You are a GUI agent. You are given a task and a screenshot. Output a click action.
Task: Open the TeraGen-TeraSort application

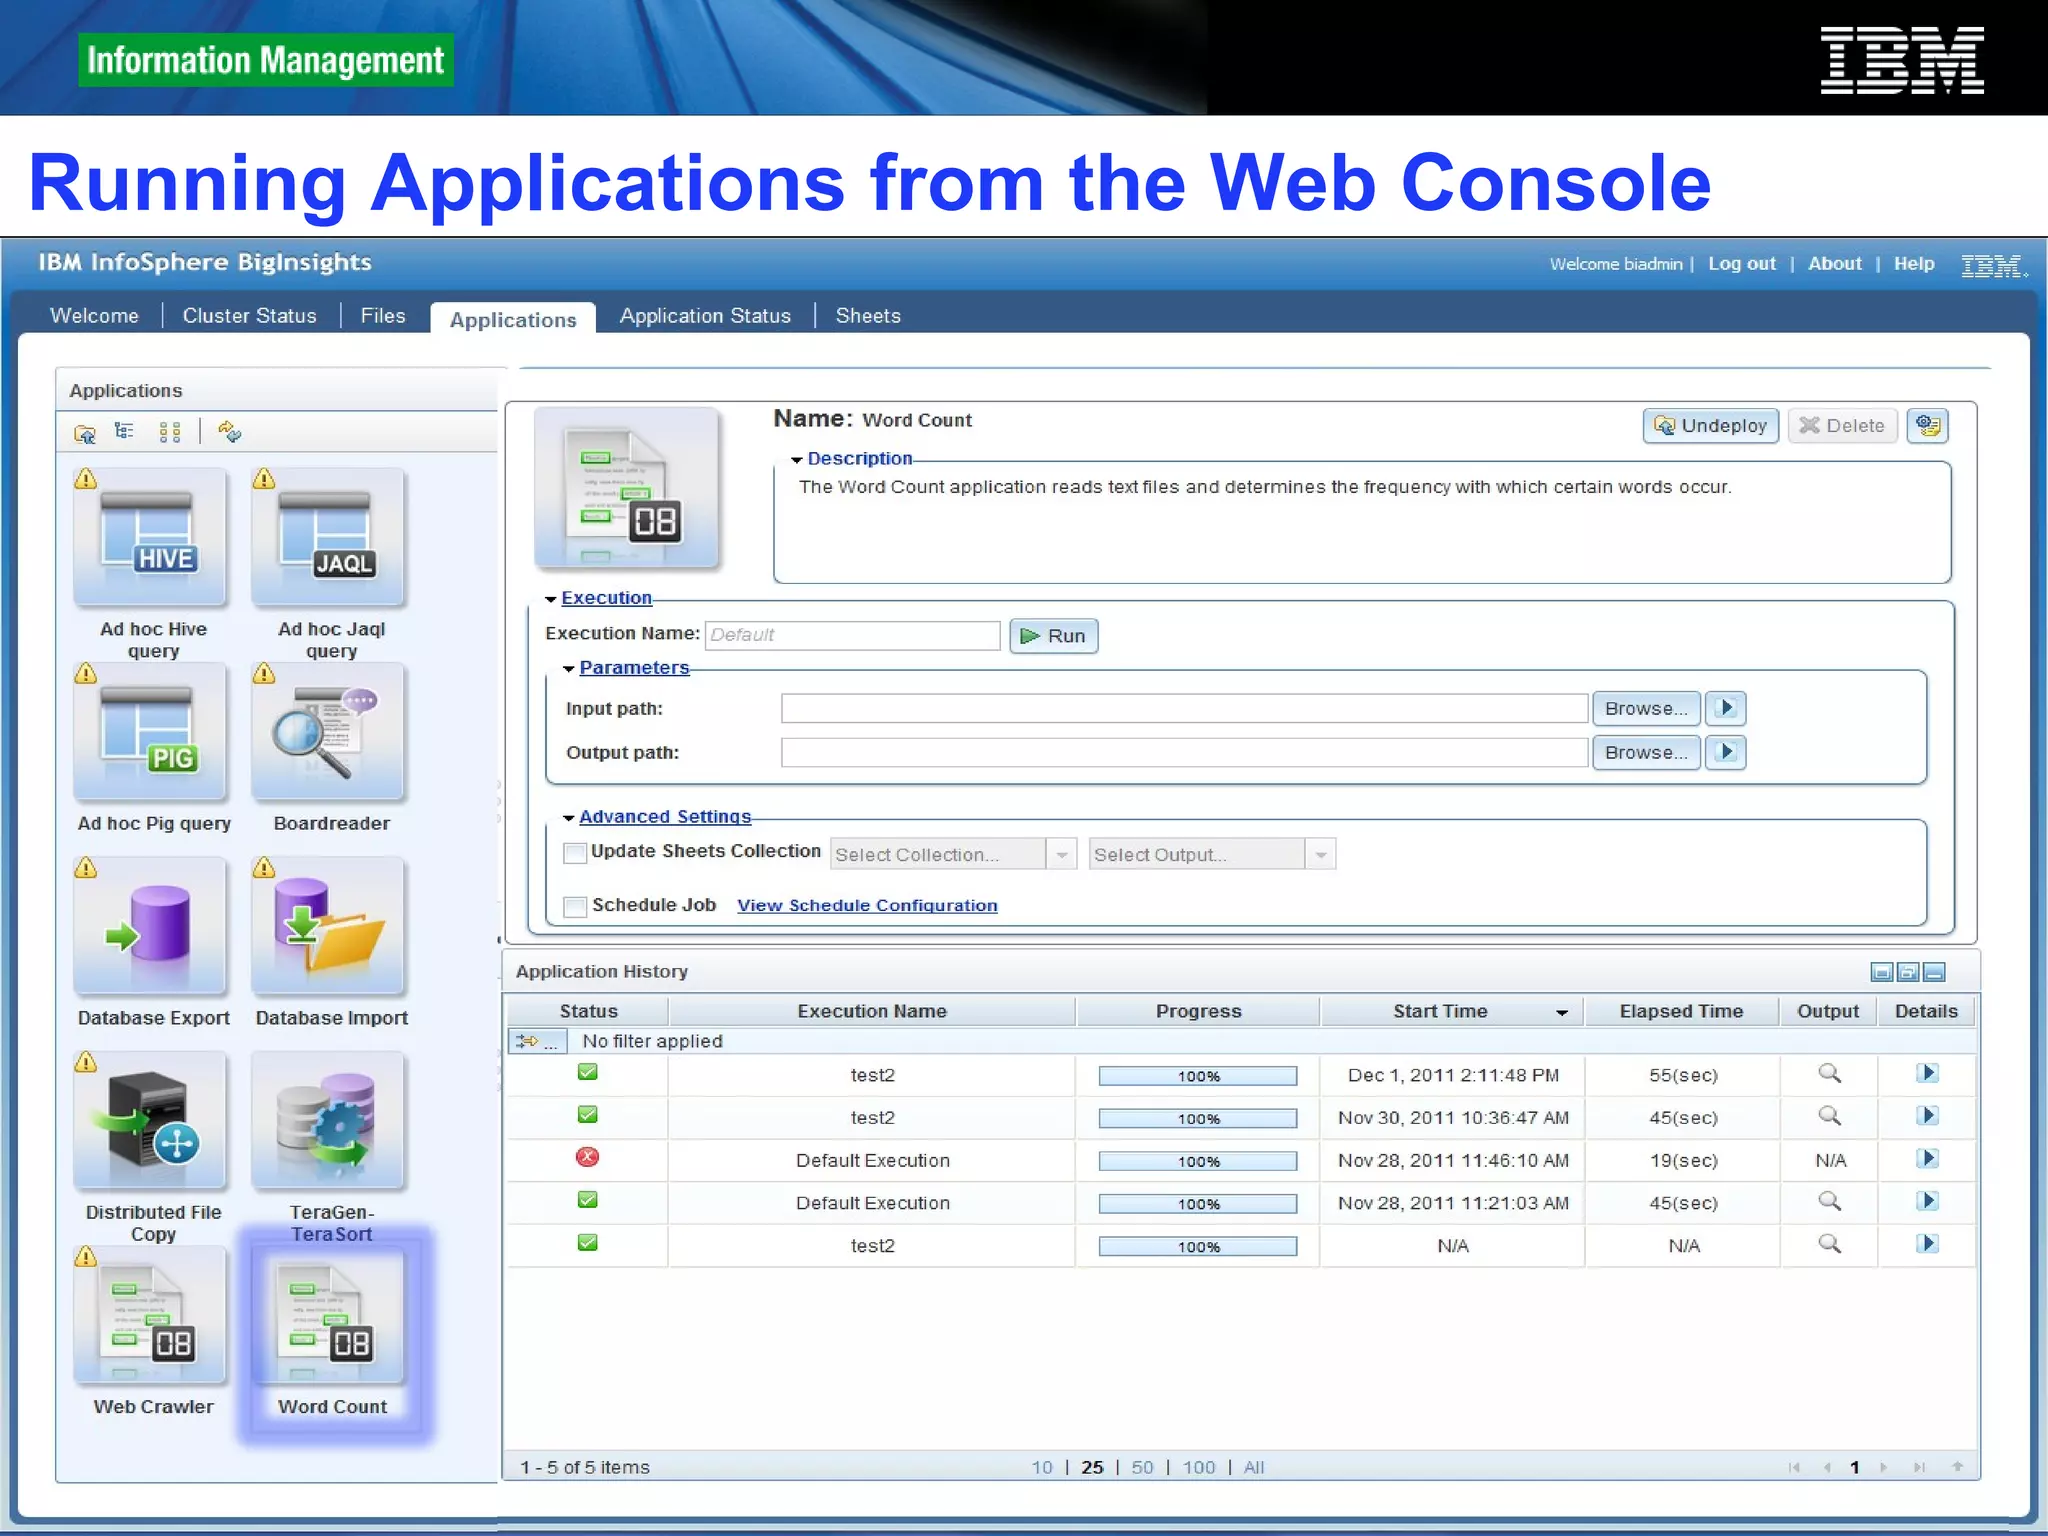329,1122
